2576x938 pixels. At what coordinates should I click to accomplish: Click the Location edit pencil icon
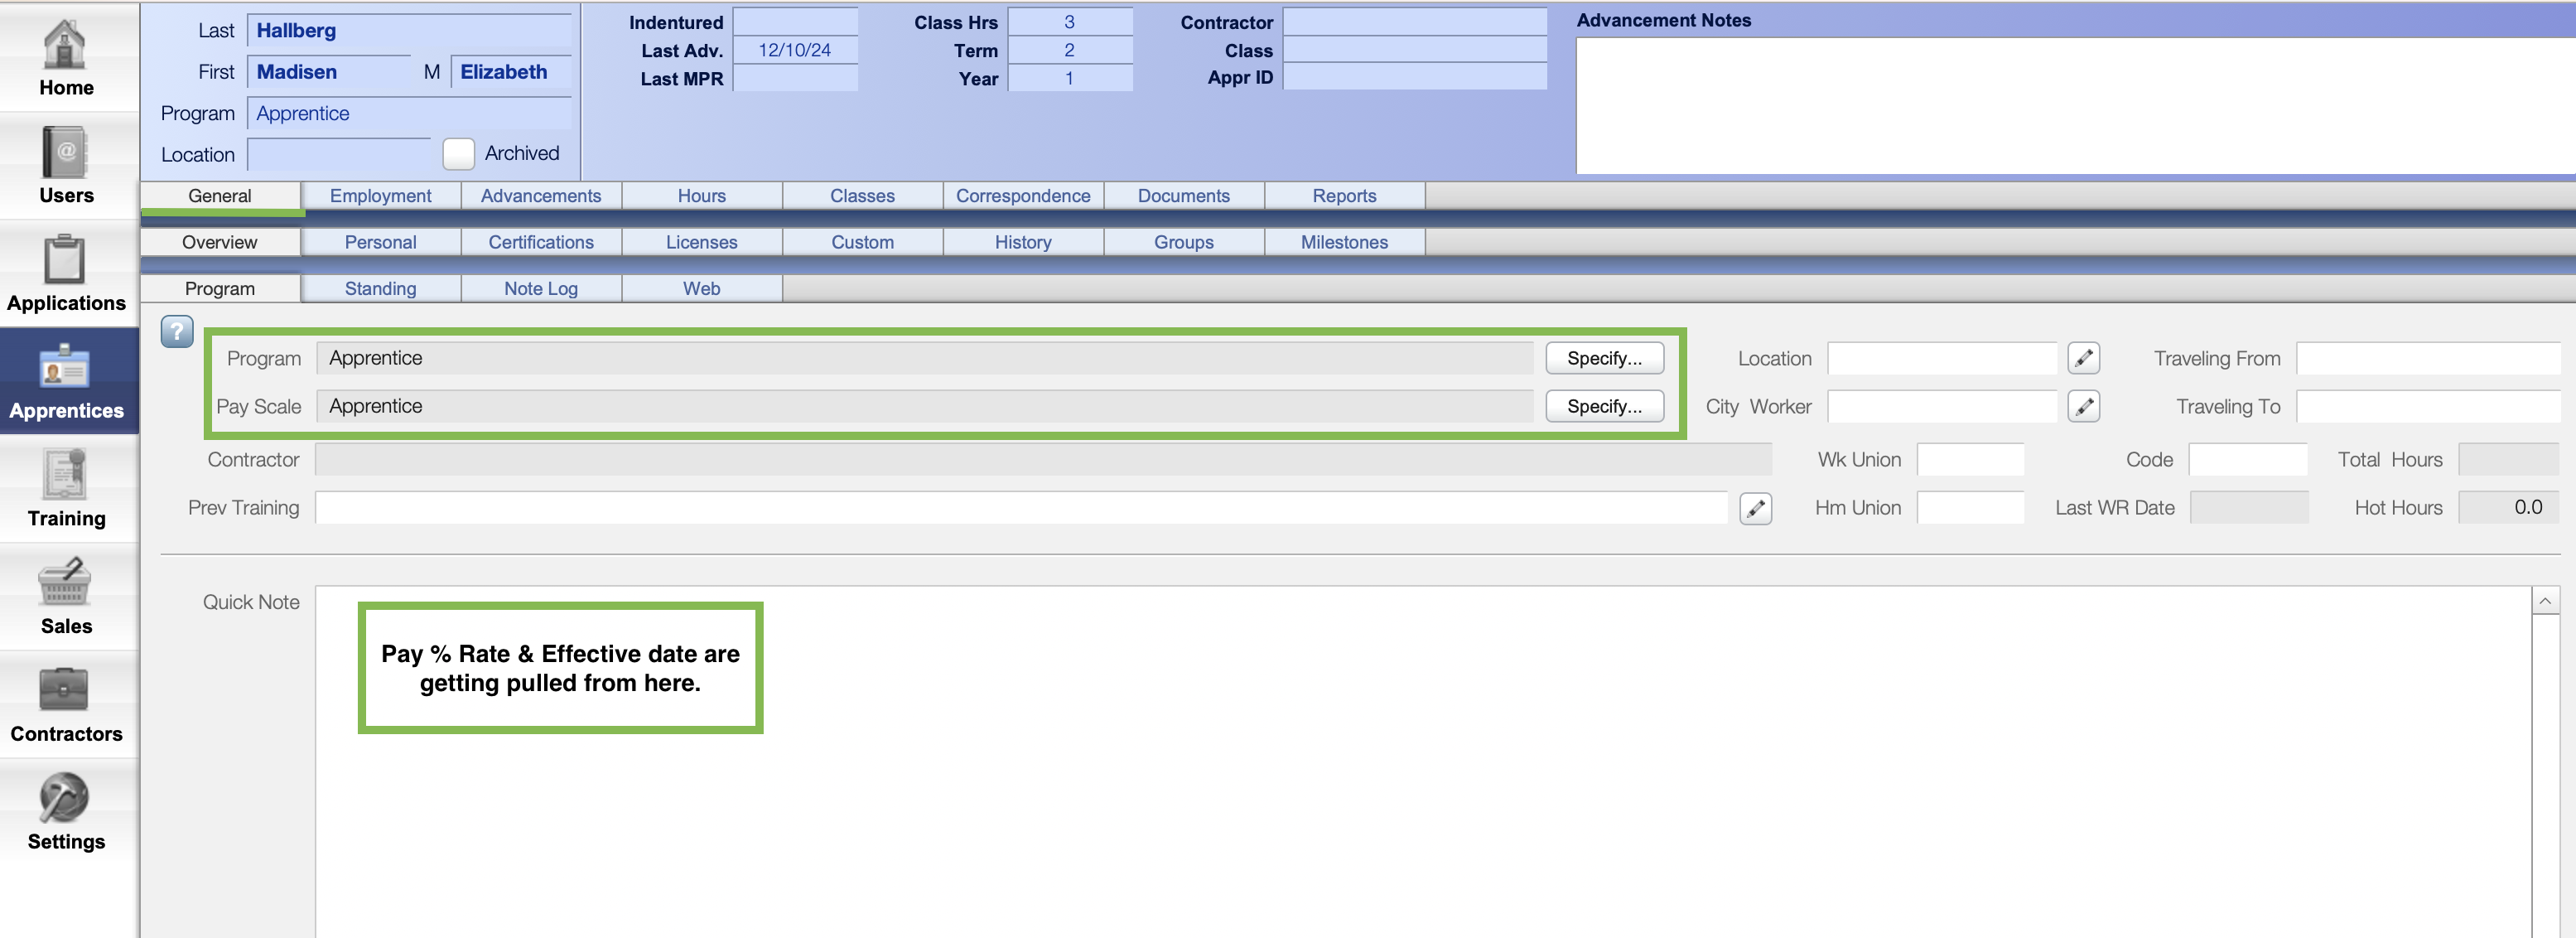pos(2085,356)
